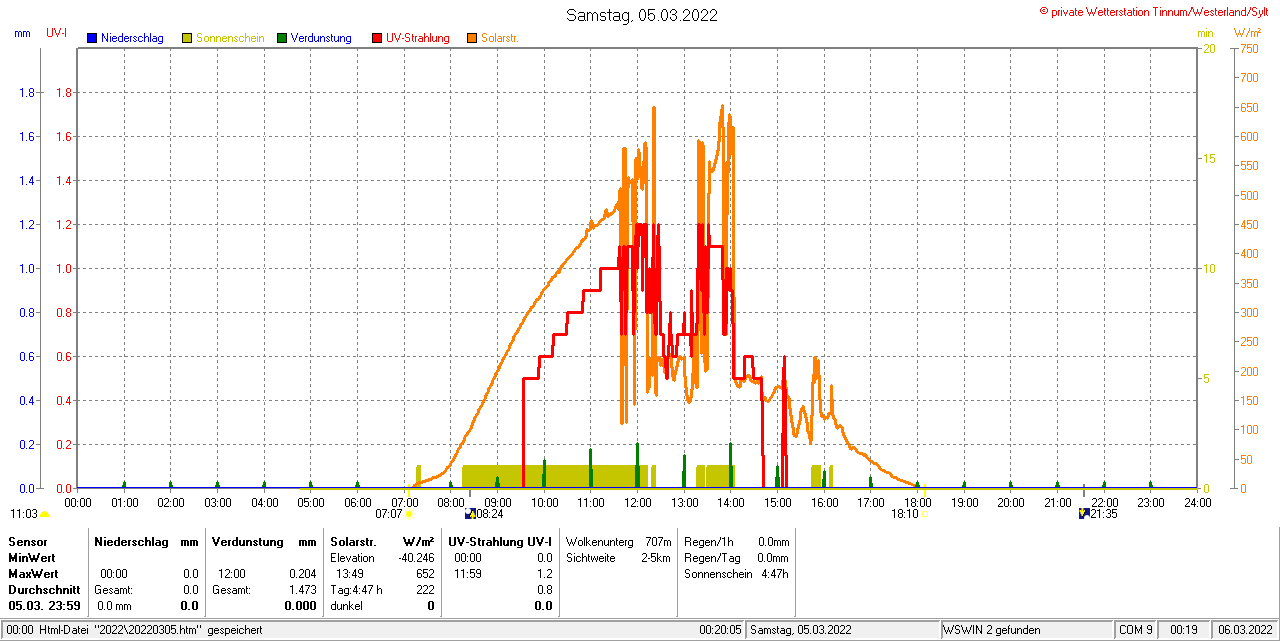Click the 12:00 time axis label

tap(638, 502)
